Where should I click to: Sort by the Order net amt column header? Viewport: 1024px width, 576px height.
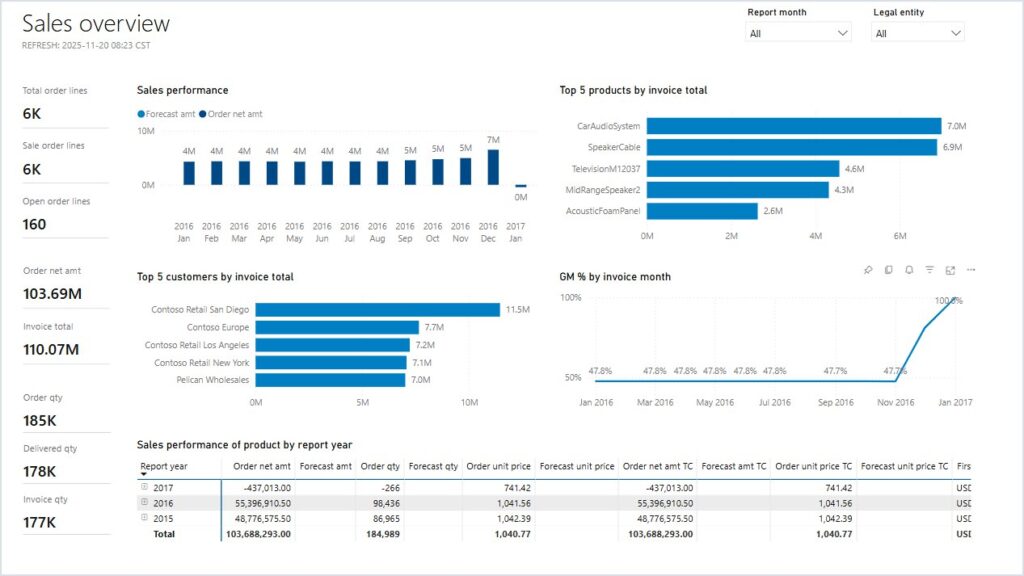[261, 466]
